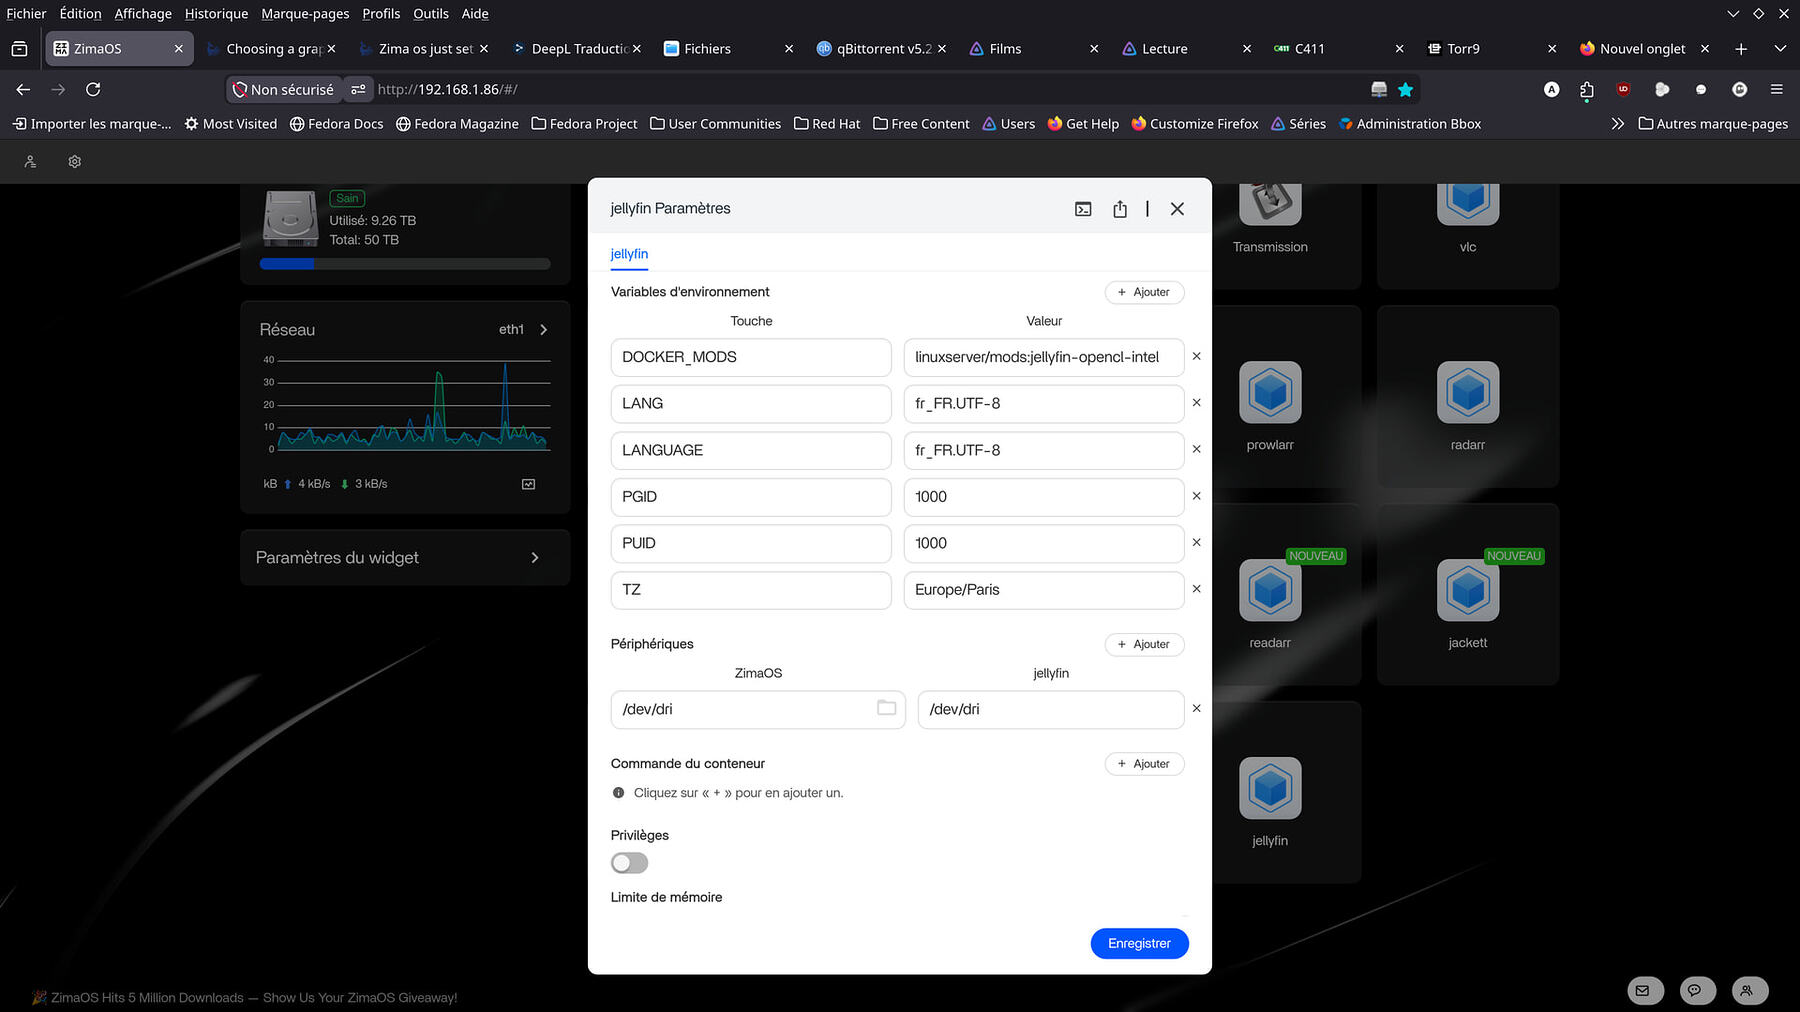Expand the Réseau eth1 interface chevron

click(x=544, y=330)
